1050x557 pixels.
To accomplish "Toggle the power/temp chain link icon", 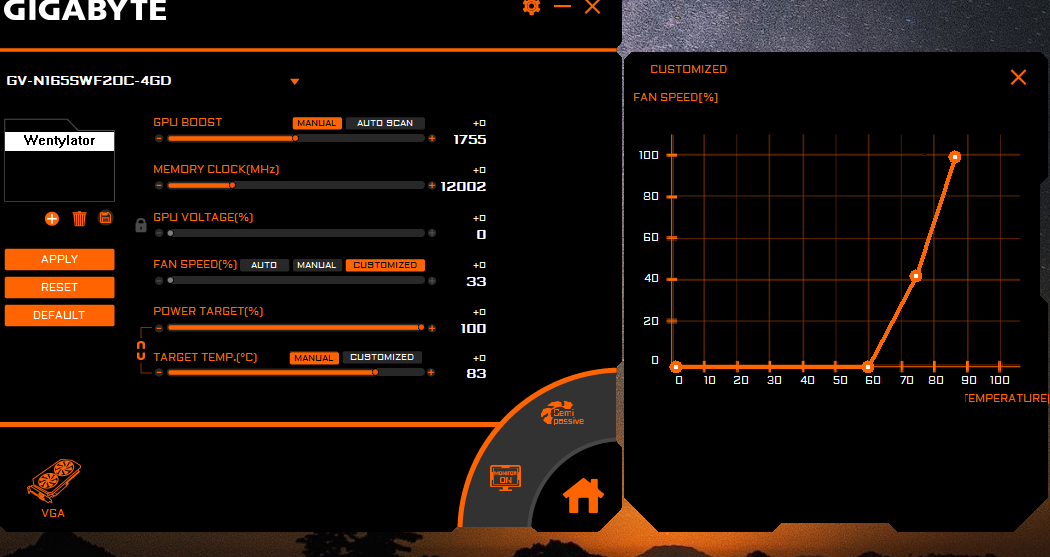I will tap(141, 350).
